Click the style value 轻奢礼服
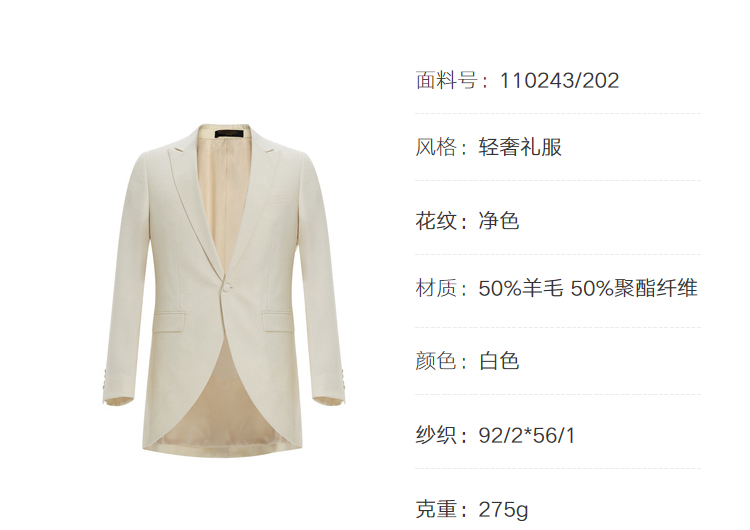This screenshot has height=530, width=750. pyautogui.click(x=520, y=147)
